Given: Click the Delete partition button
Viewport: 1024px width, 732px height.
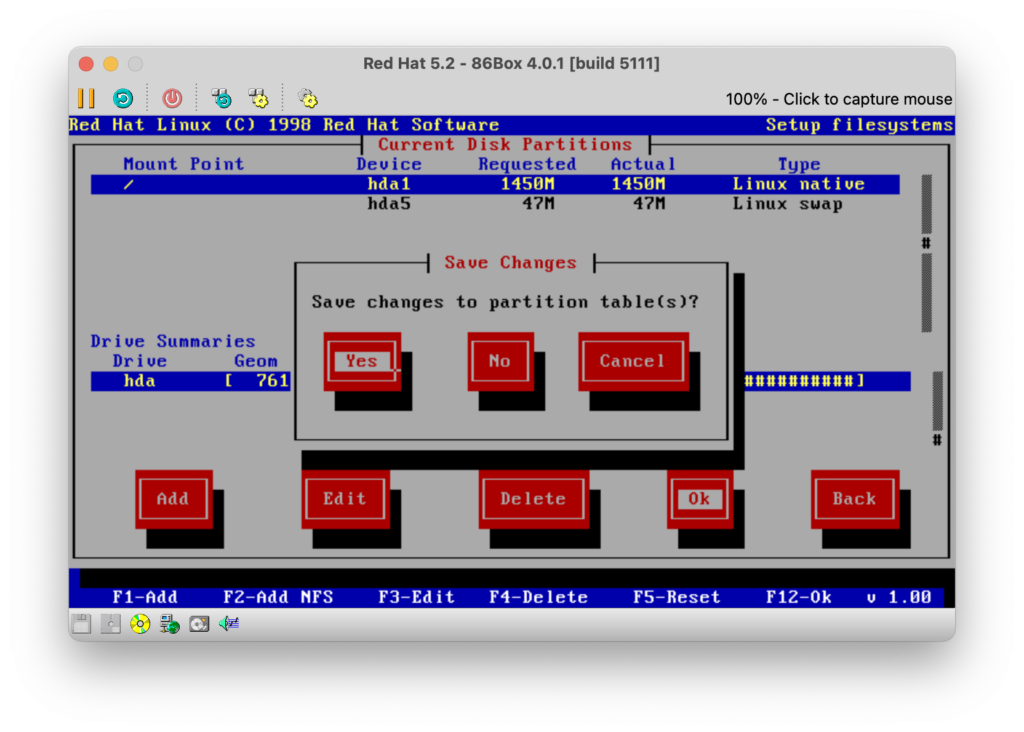Looking at the screenshot, I should pyautogui.click(x=534, y=499).
